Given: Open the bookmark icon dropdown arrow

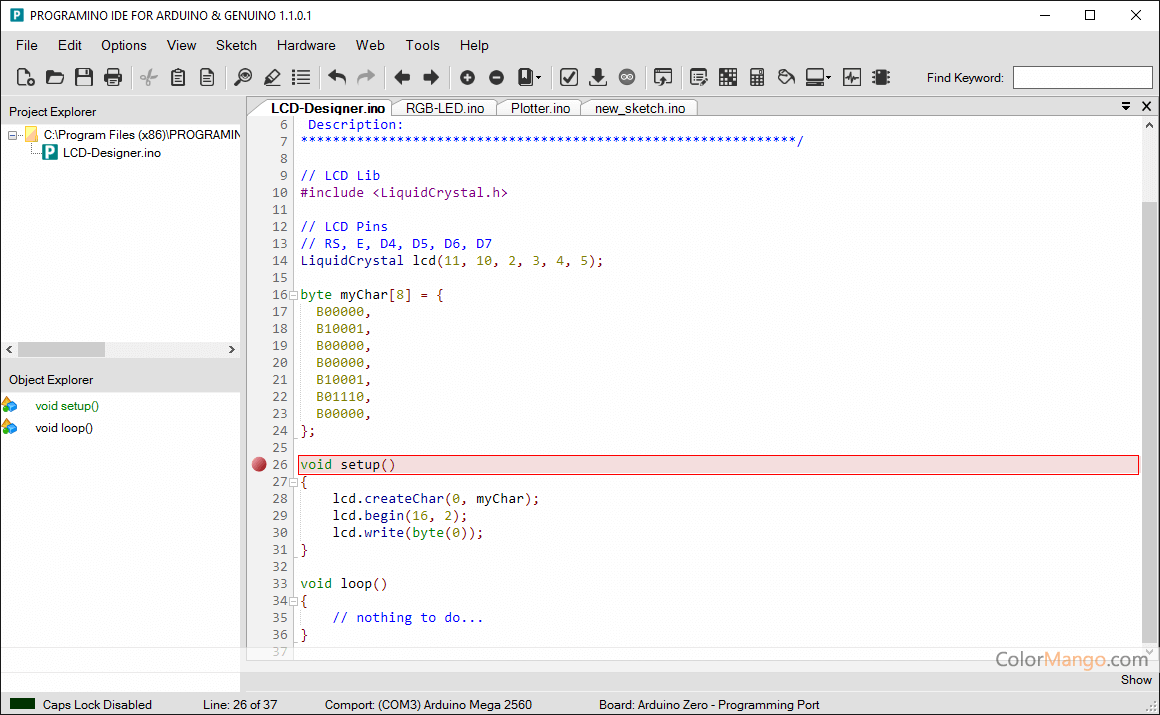Looking at the screenshot, I should pos(539,78).
